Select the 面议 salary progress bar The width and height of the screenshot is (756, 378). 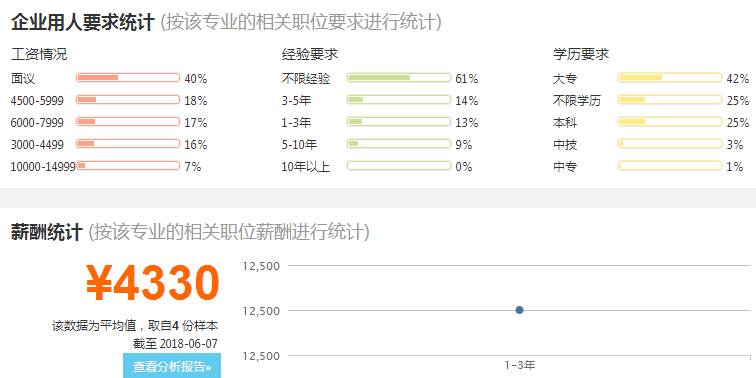[128, 78]
